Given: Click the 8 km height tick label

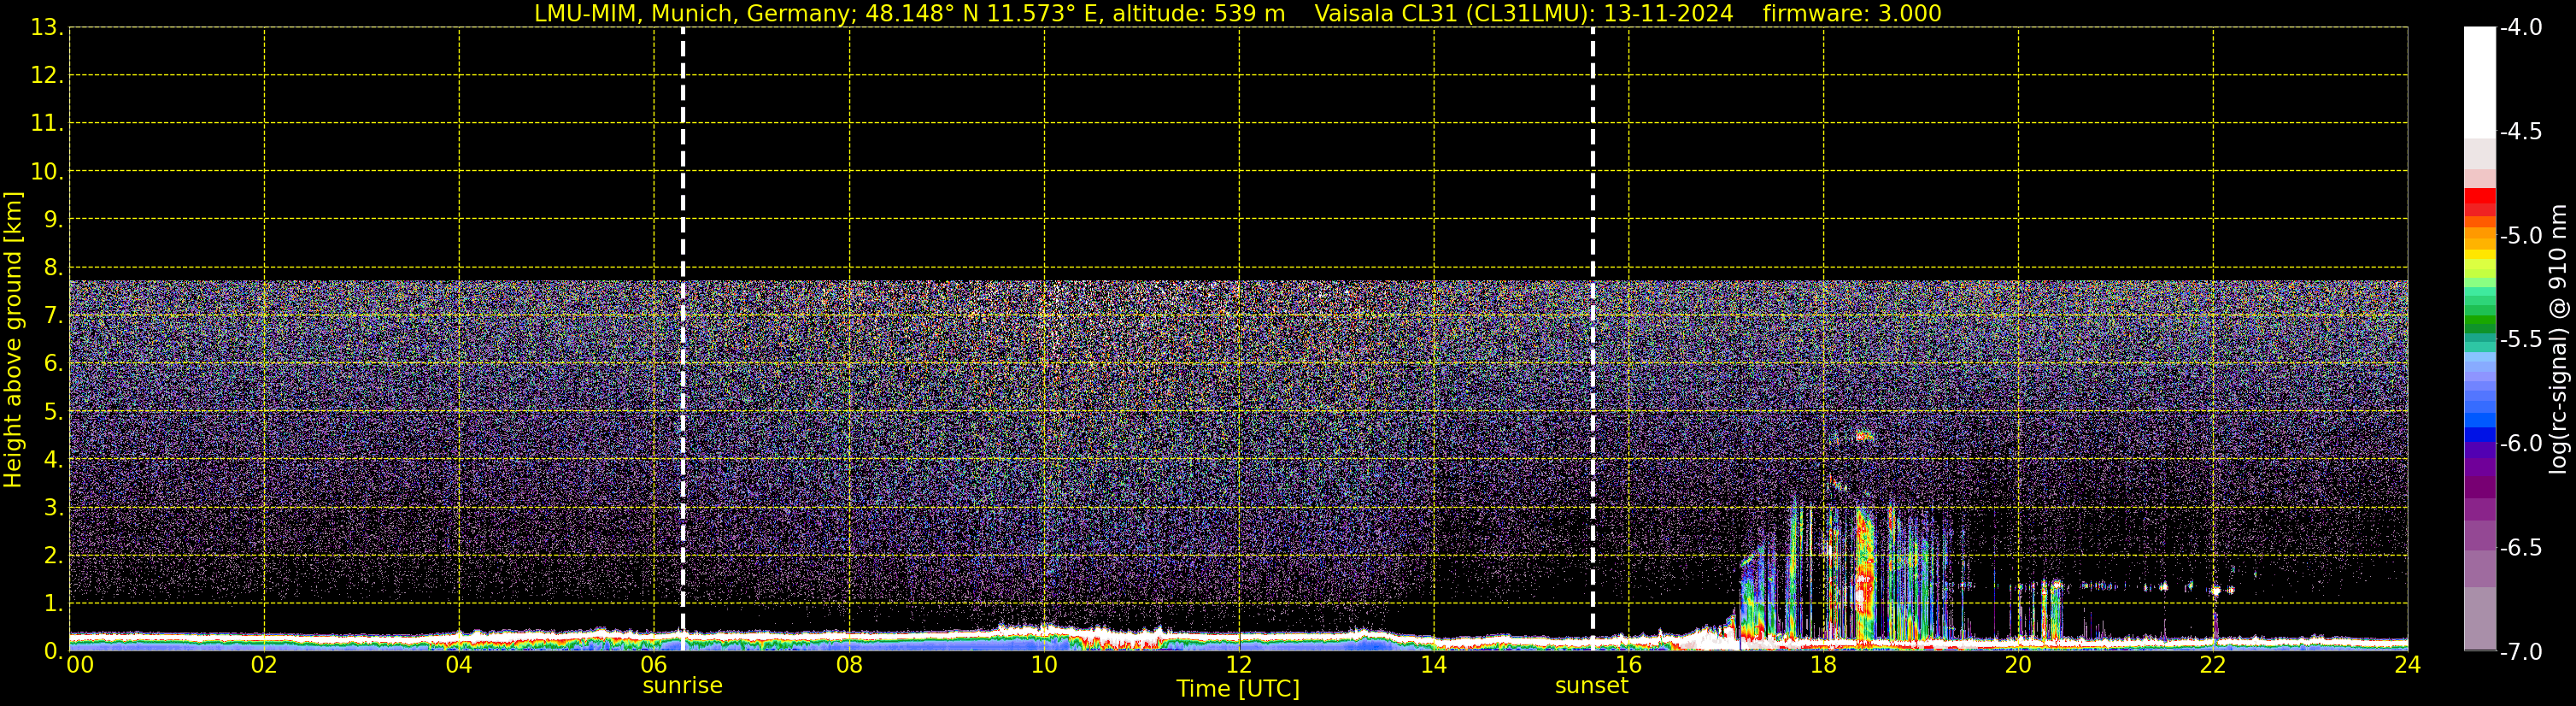Looking at the screenshot, I should pos(52,268).
